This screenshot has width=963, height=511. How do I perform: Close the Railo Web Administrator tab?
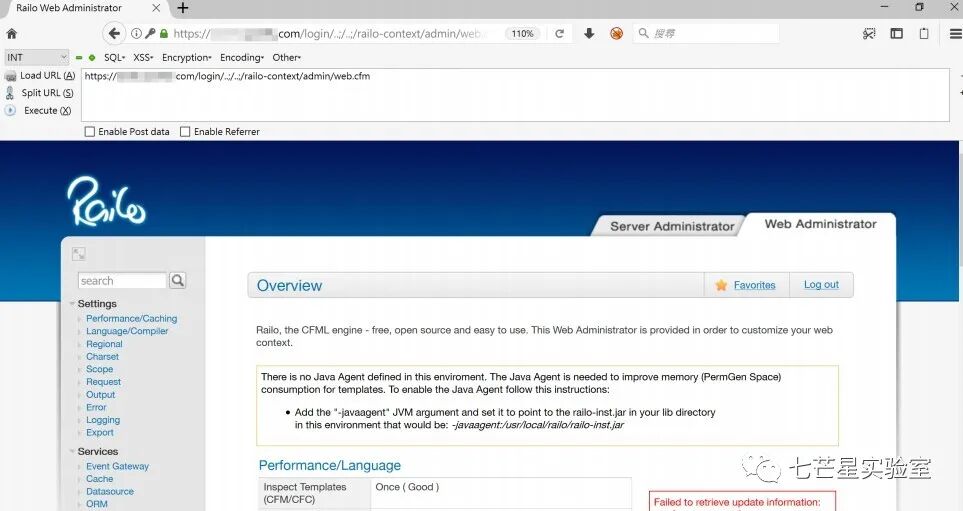click(x=156, y=8)
